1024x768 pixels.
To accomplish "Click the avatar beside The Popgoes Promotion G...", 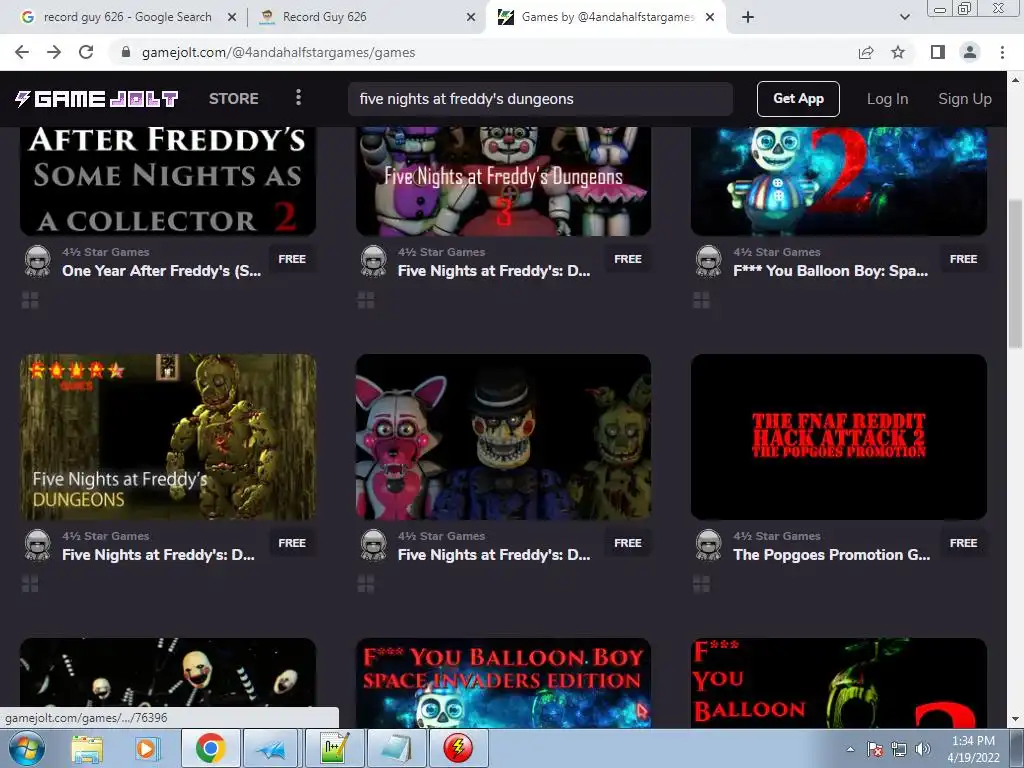I will point(709,545).
